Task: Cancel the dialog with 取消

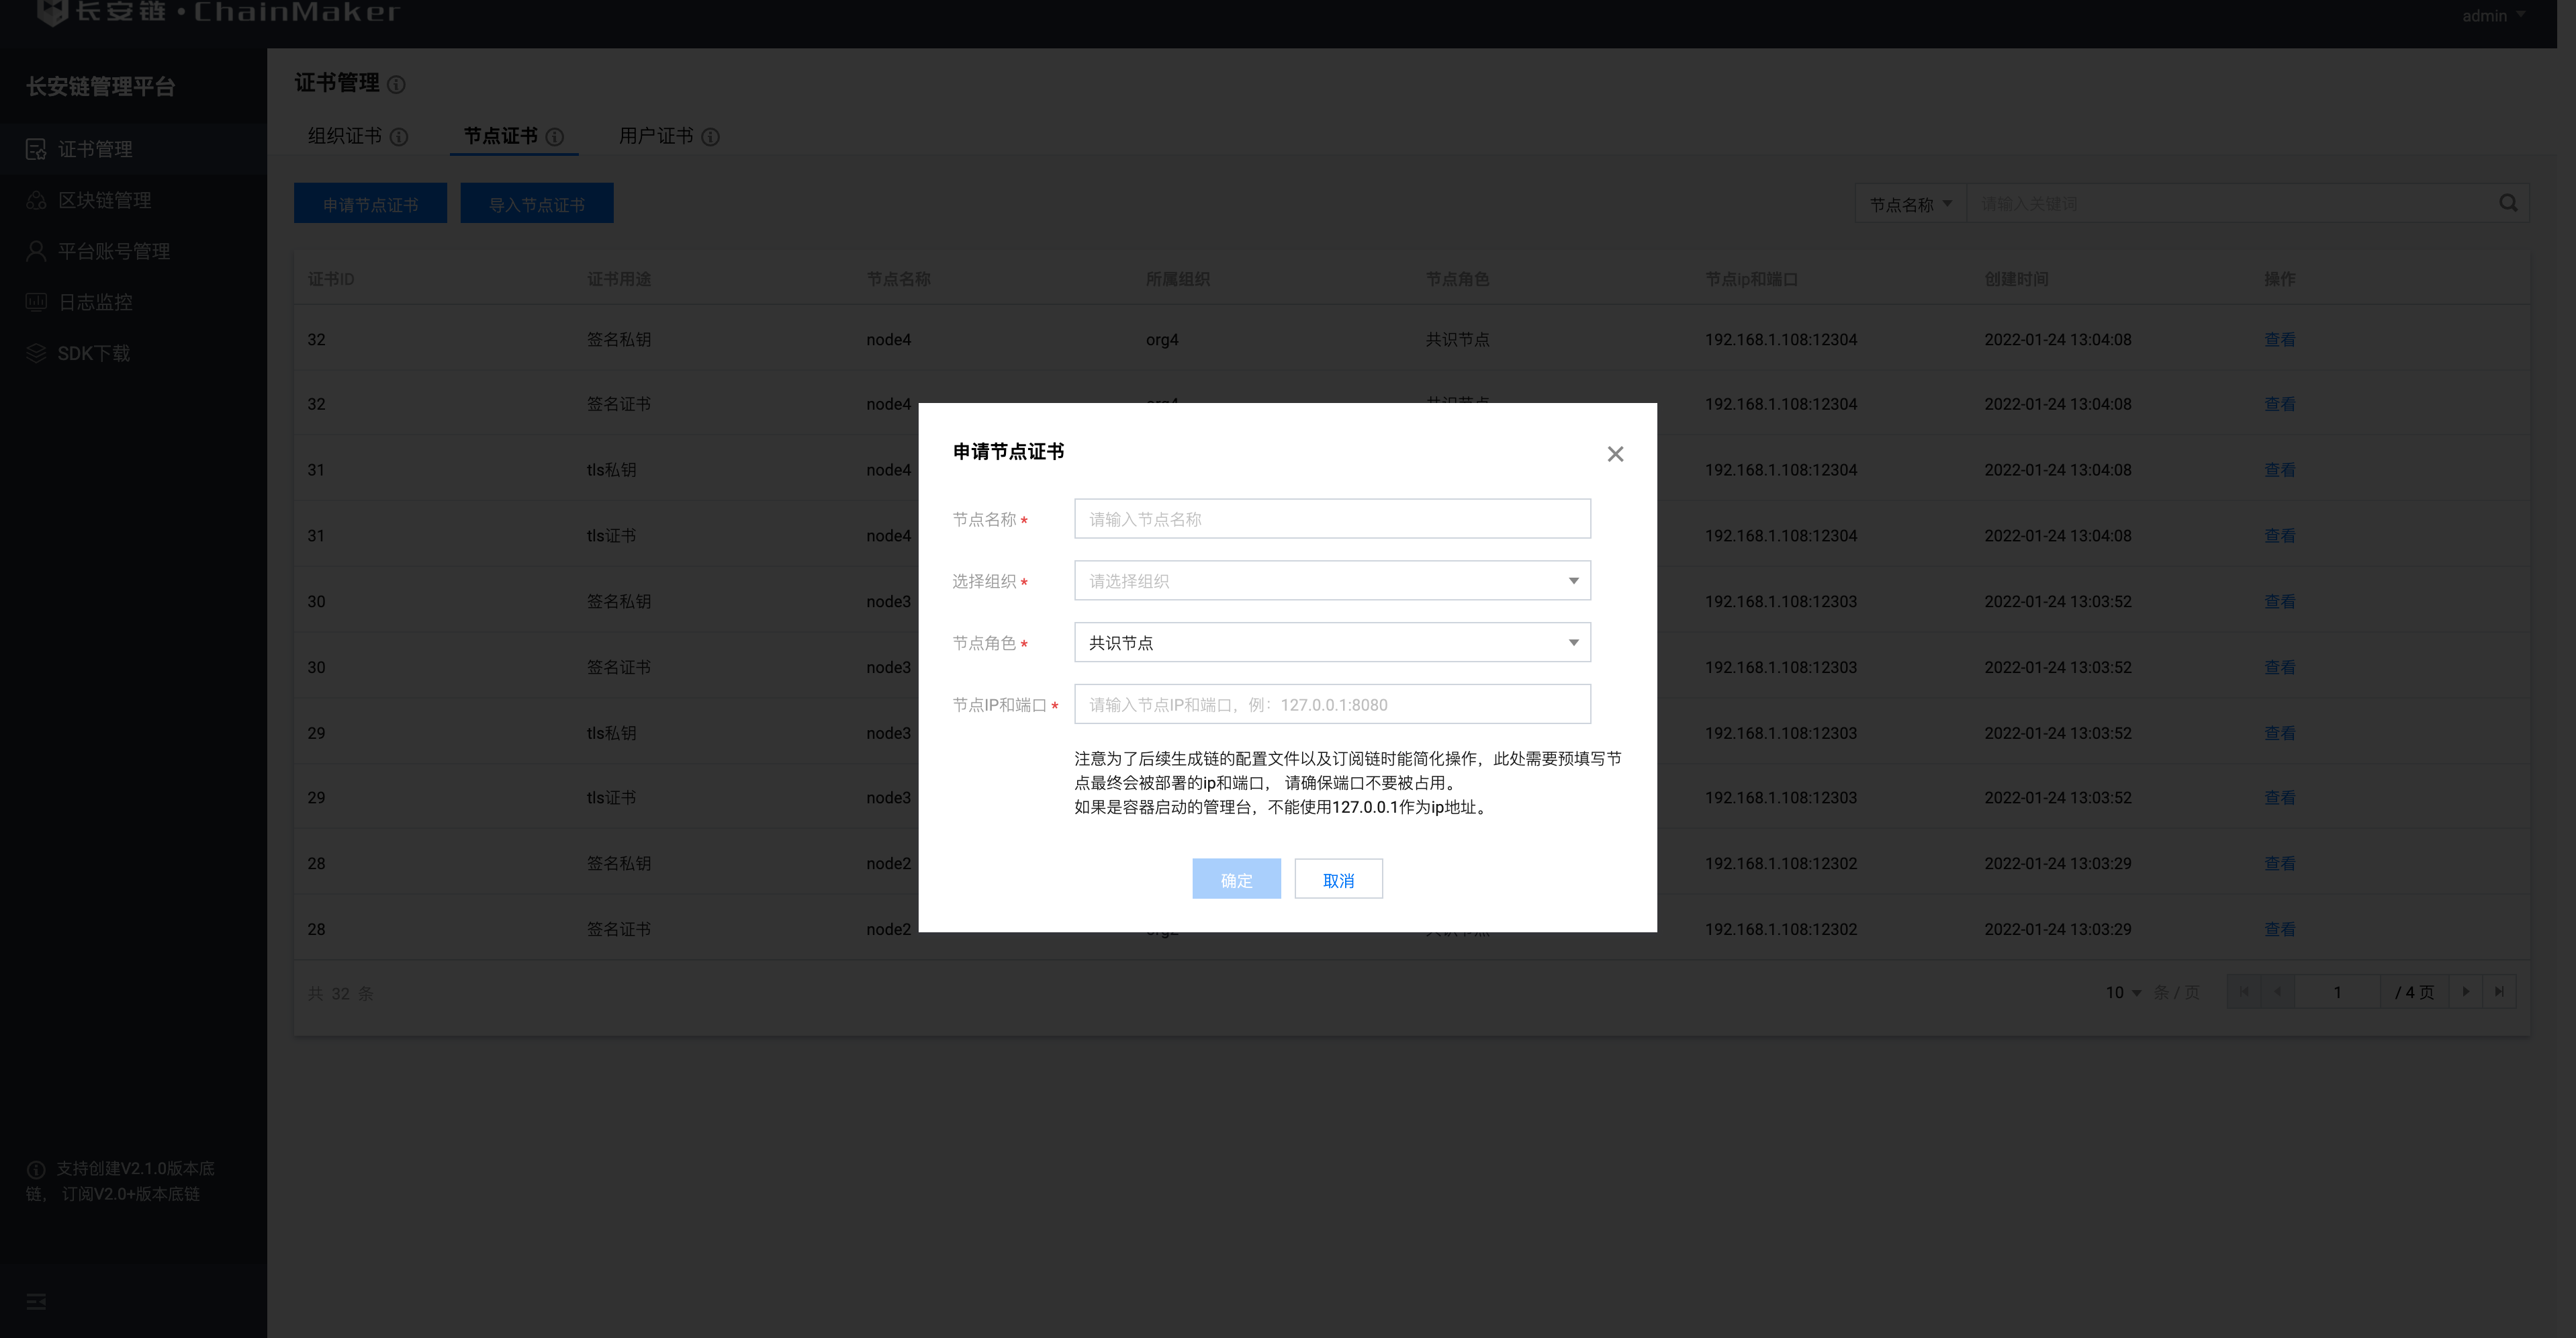Action: click(1338, 879)
